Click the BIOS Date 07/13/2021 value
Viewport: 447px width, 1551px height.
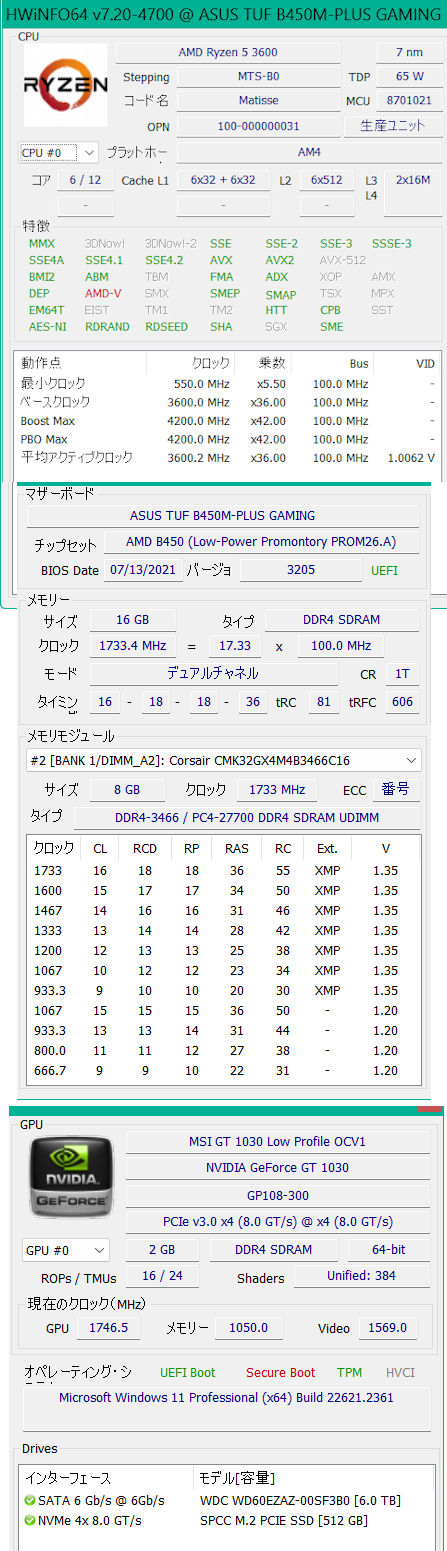(x=142, y=570)
